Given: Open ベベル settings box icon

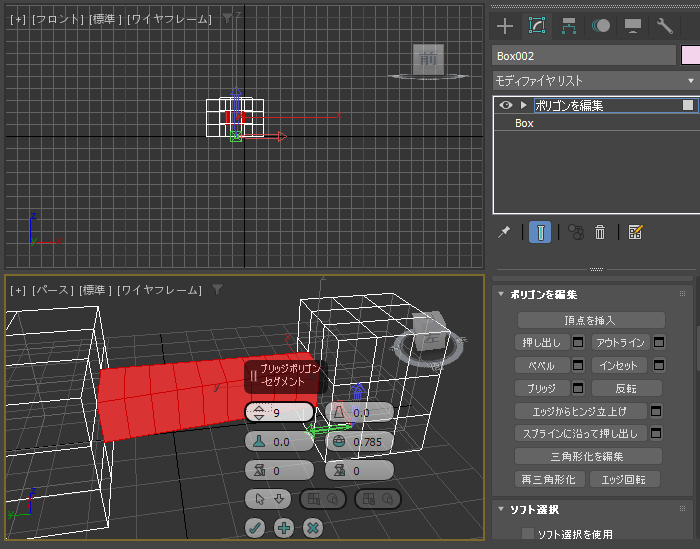Looking at the screenshot, I should (x=578, y=366).
